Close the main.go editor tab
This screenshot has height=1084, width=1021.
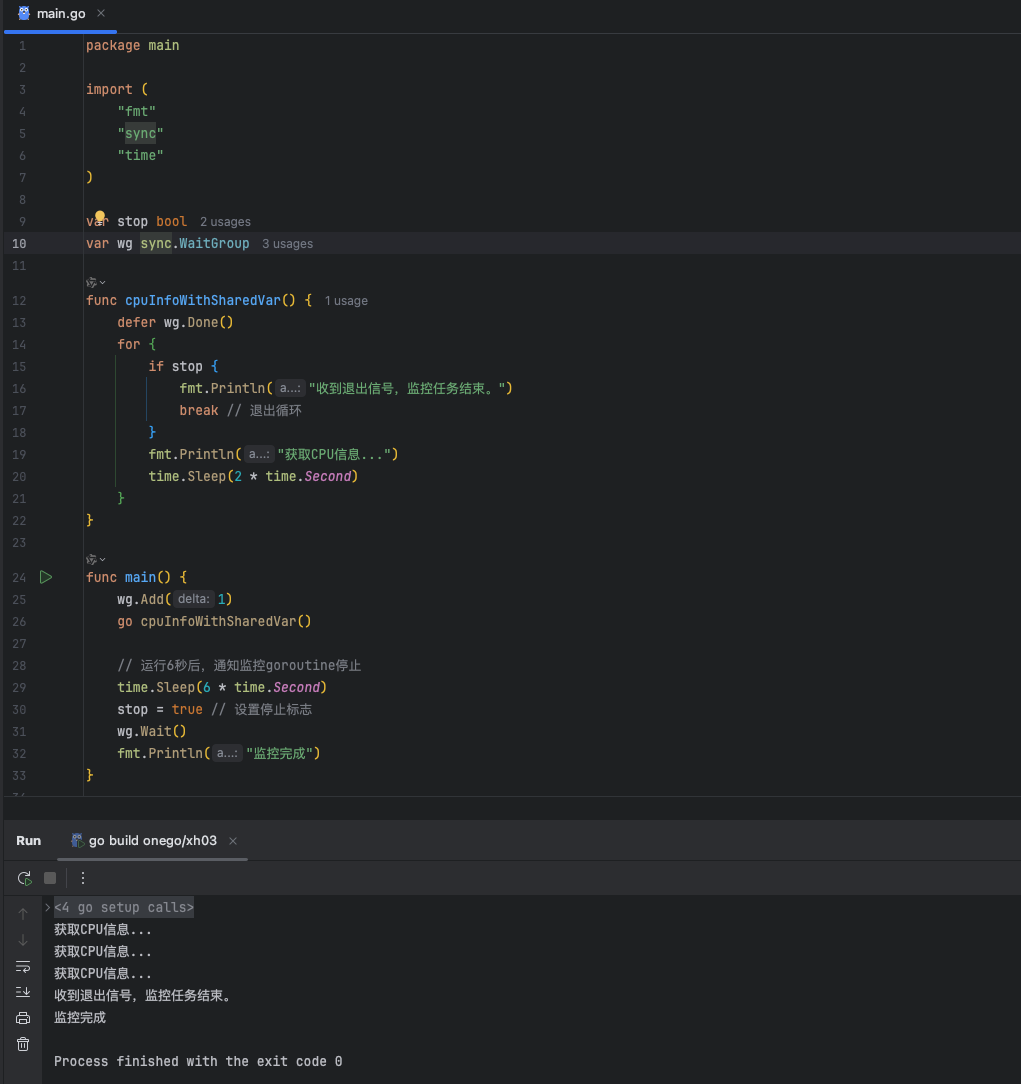[x=101, y=13]
